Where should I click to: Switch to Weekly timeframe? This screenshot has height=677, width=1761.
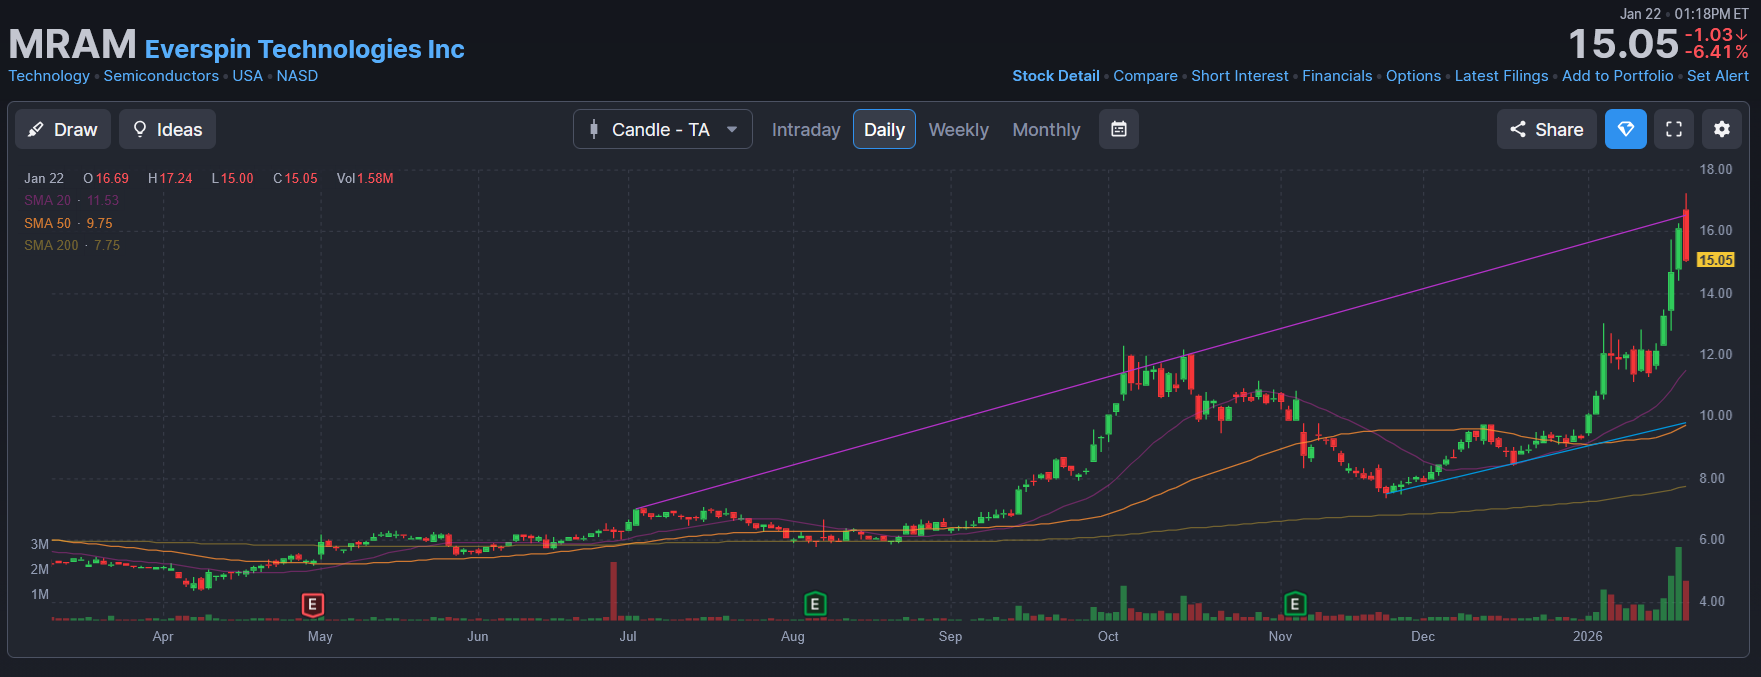[x=958, y=129]
